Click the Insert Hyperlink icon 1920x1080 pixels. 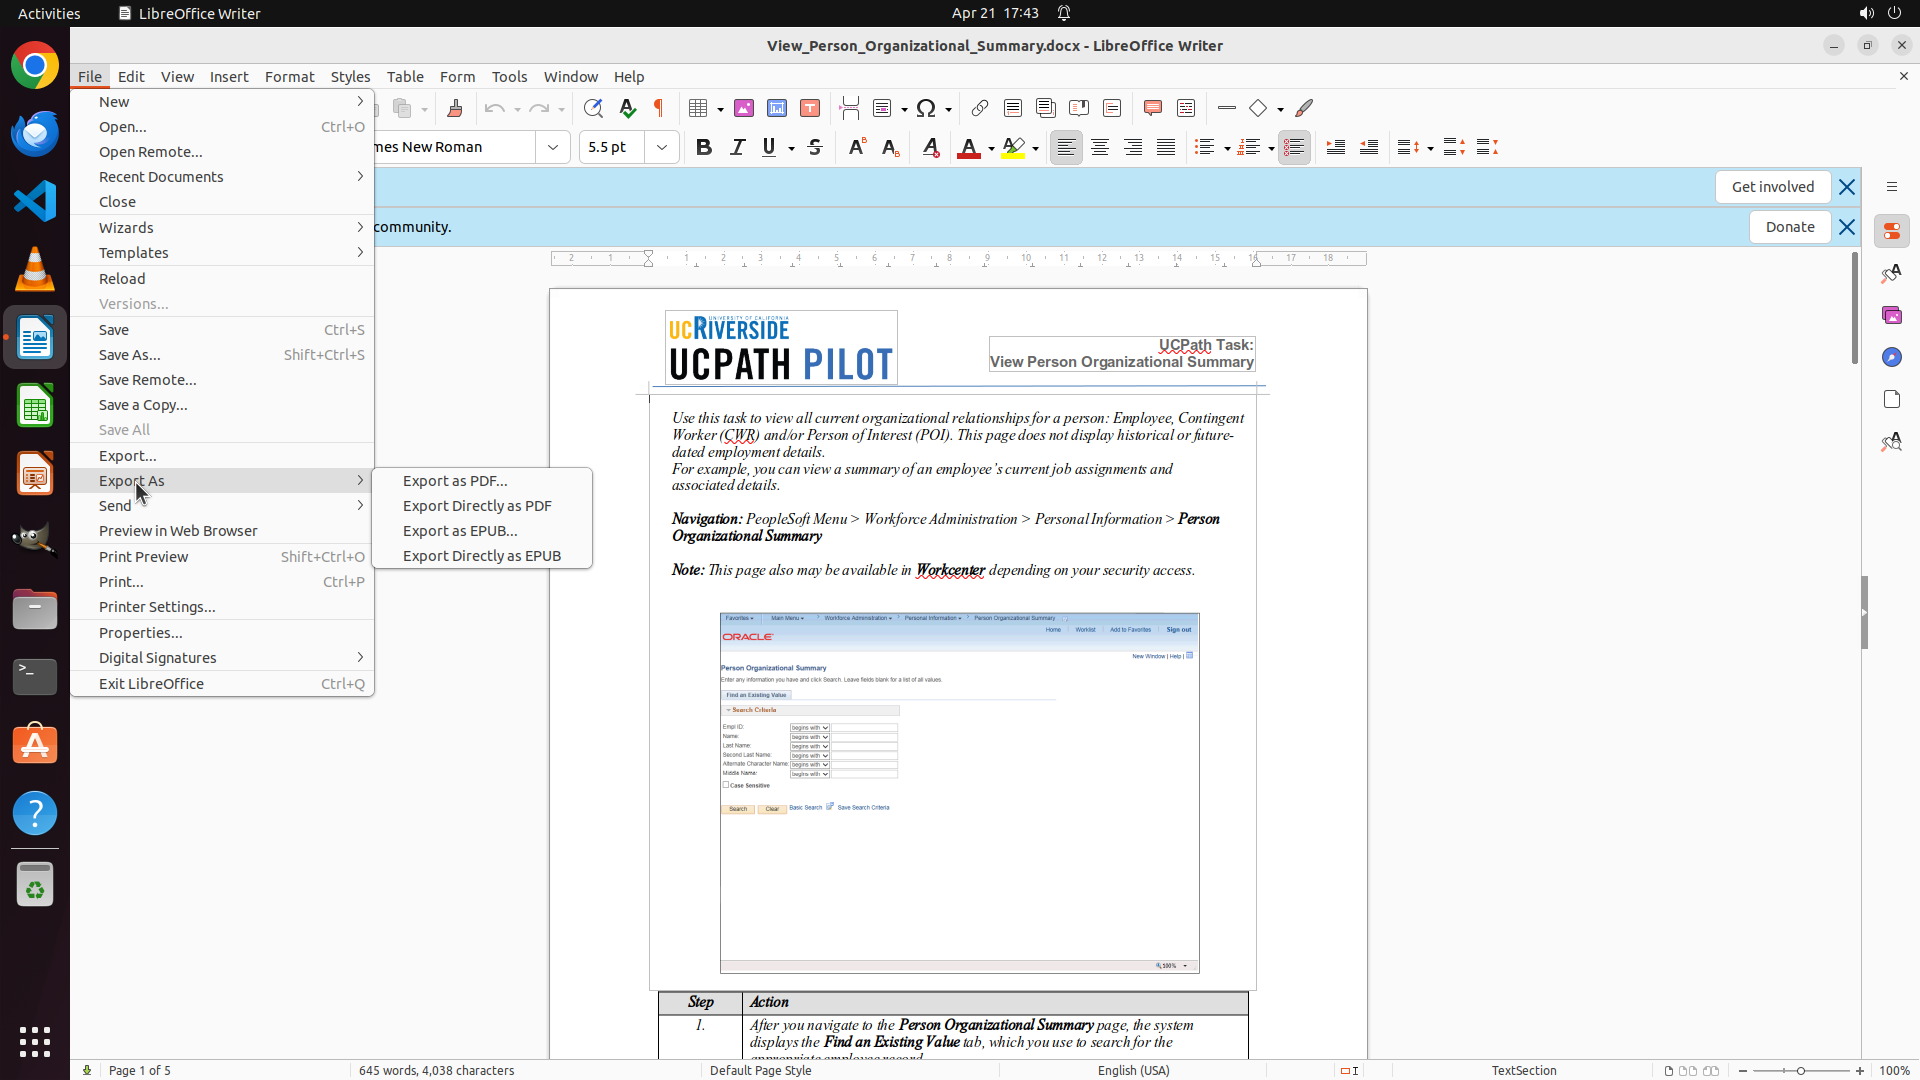click(980, 108)
